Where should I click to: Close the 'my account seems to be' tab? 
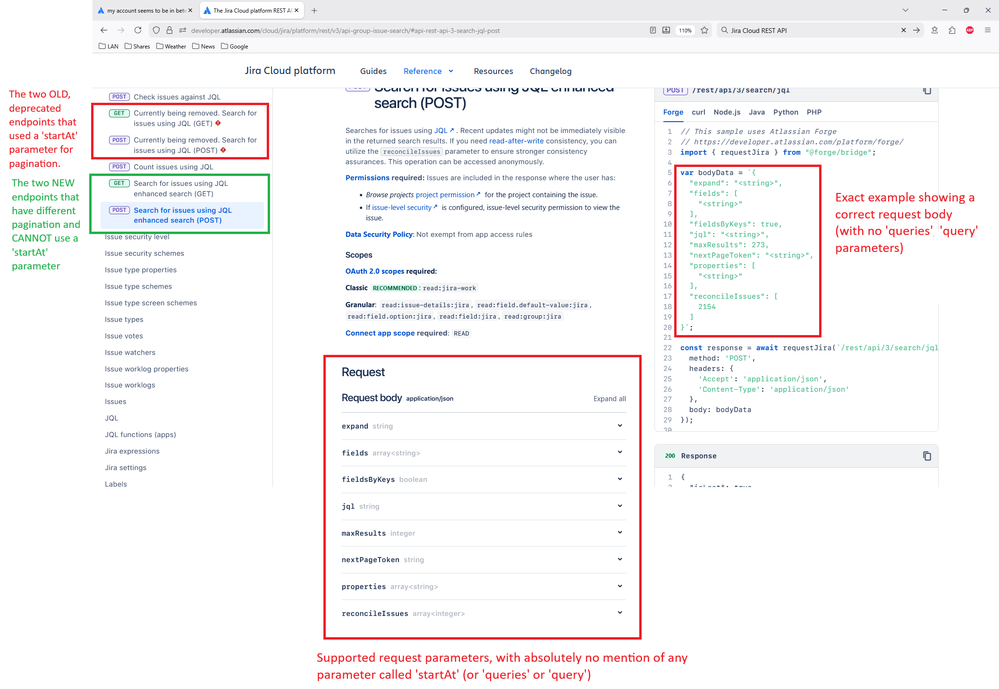pyautogui.click(x=190, y=10)
